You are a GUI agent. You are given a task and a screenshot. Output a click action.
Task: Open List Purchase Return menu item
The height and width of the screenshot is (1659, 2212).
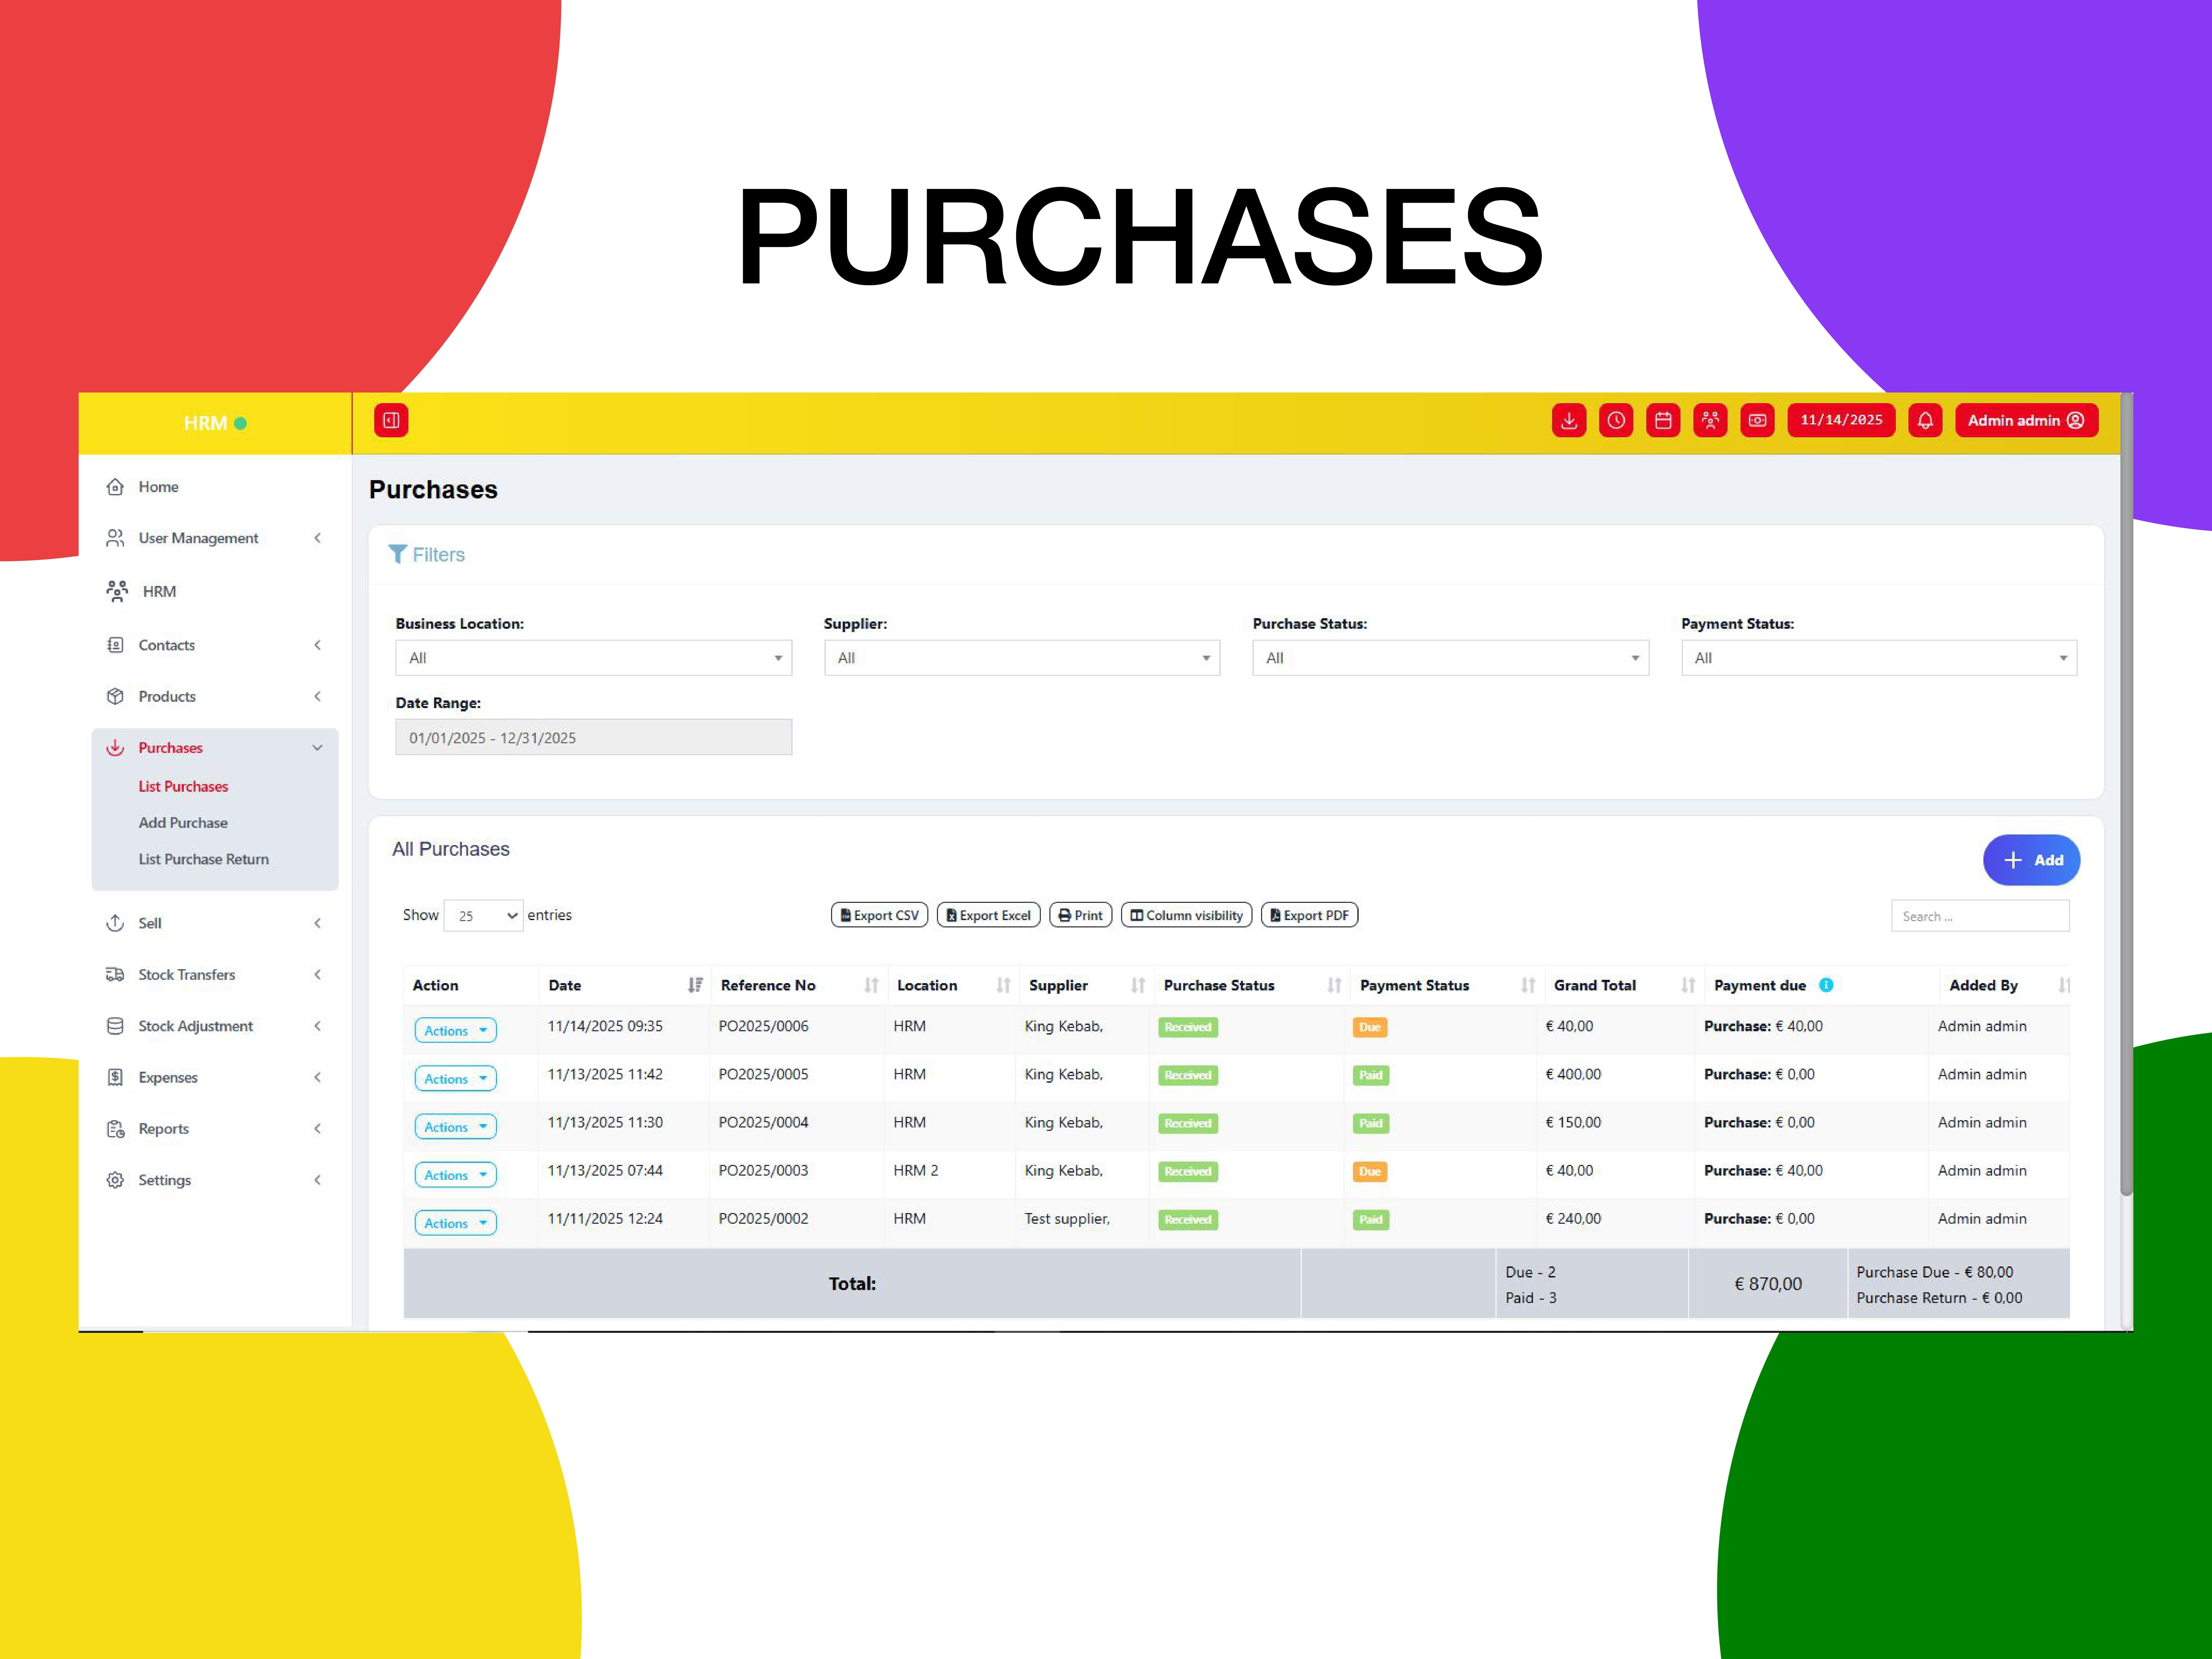[x=204, y=859]
